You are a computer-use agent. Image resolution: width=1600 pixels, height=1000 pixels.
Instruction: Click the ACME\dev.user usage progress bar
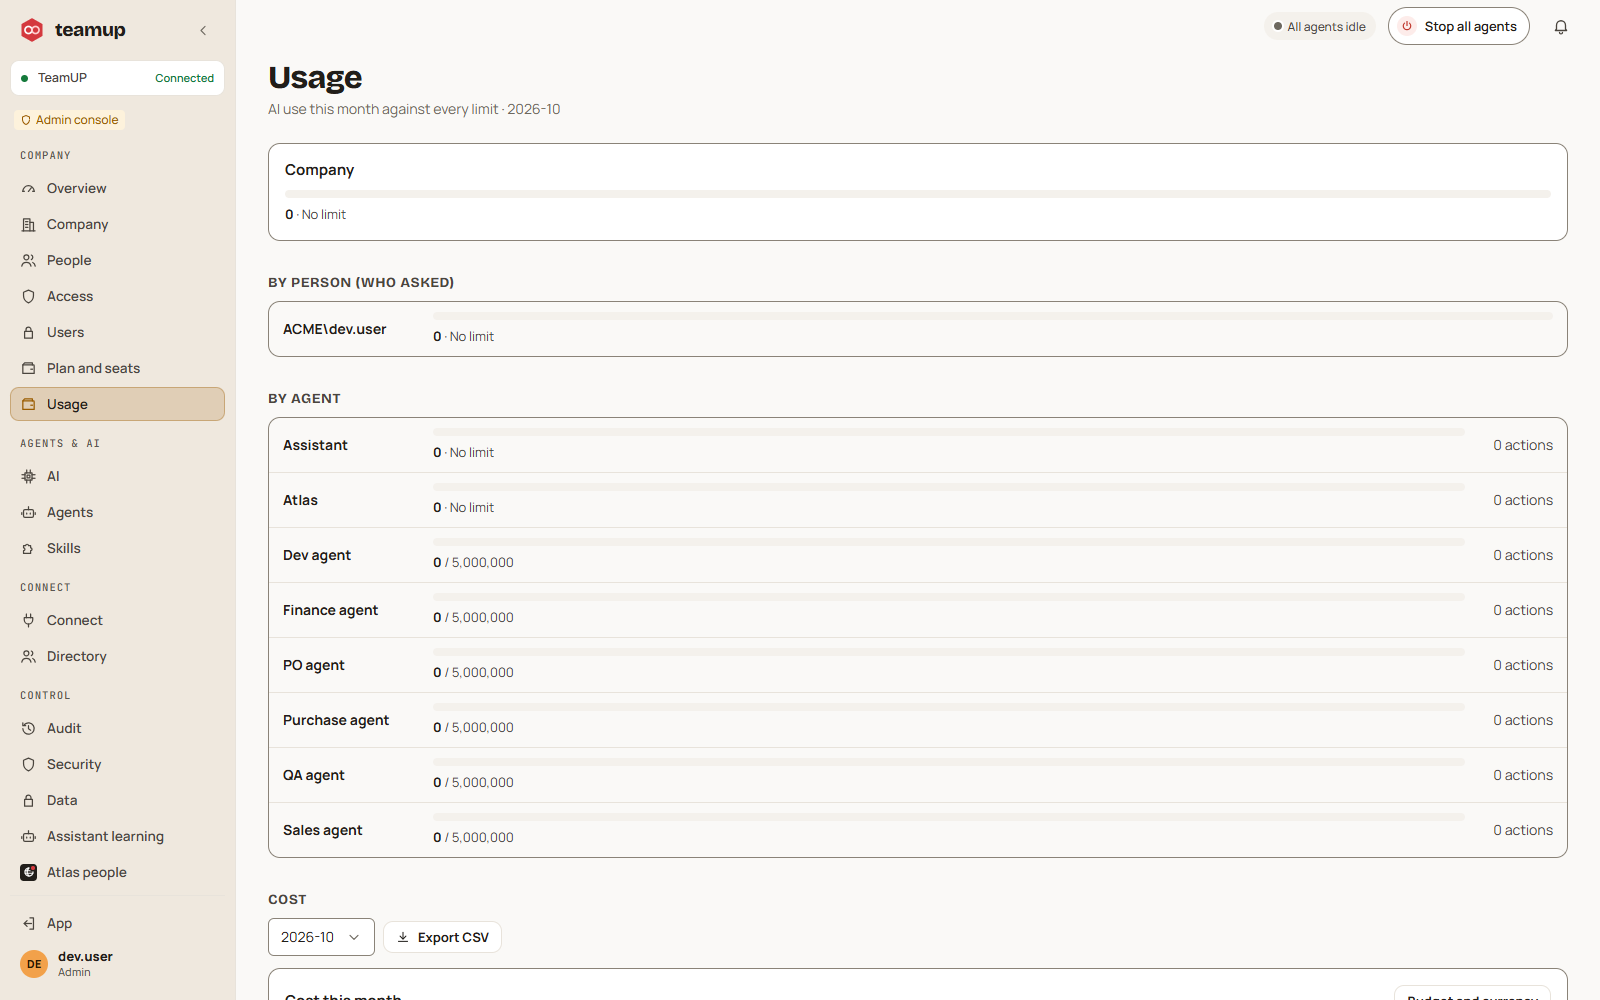[x=992, y=316]
